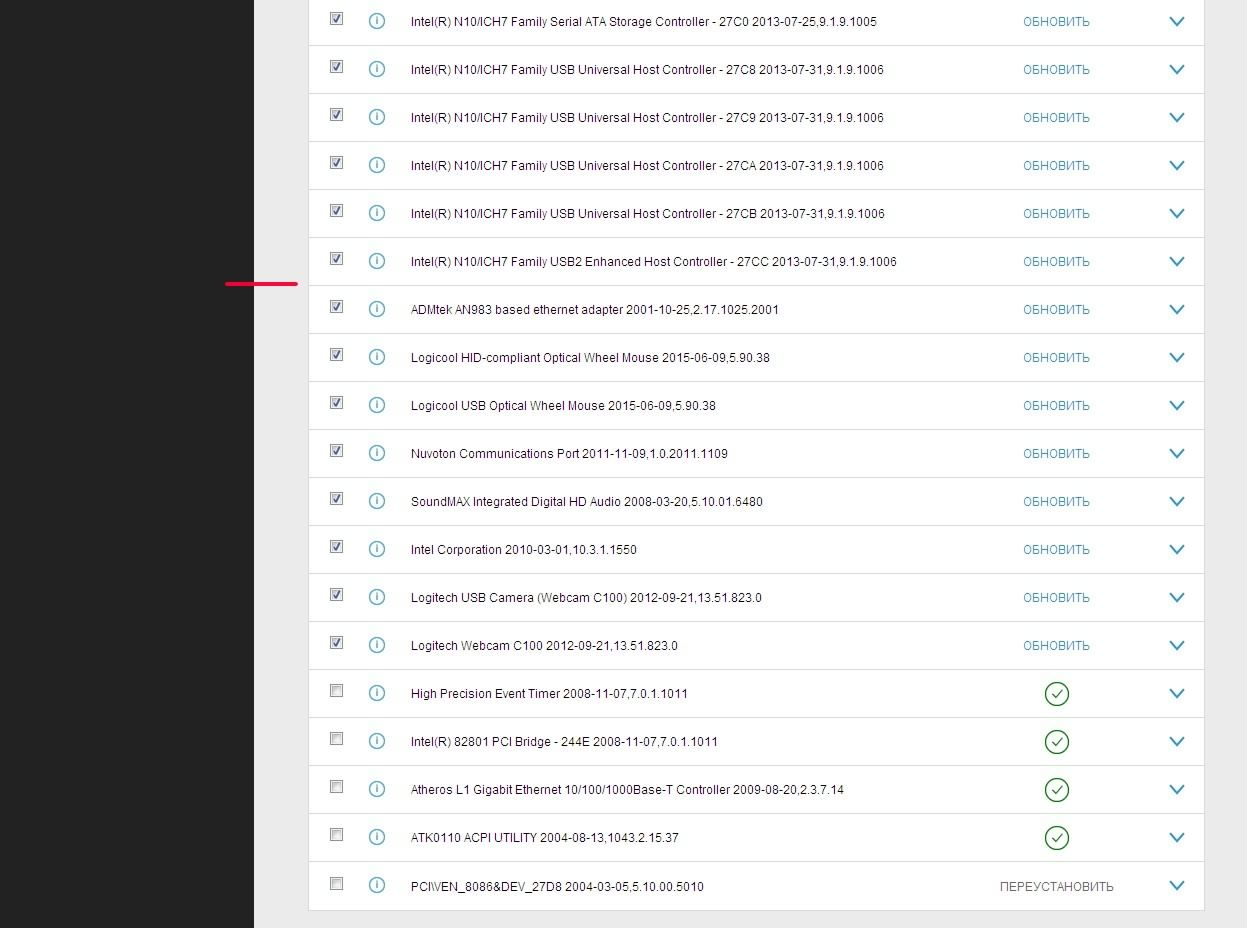The width and height of the screenshot is (1247, 928).
Task: Click green checkmark for ATK0110 ACPI UTILITY
Action: pyautogui.click(x=1057, y=837)
